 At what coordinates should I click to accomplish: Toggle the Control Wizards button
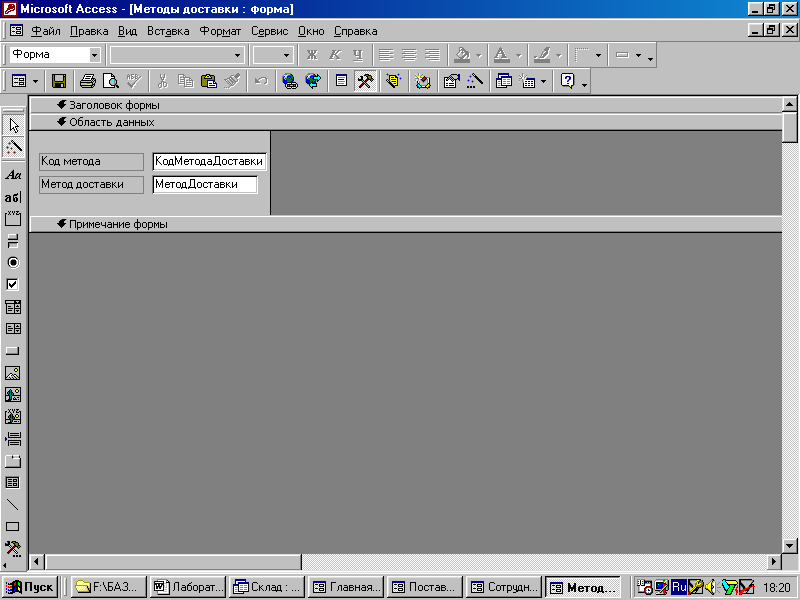click(13, 147)
